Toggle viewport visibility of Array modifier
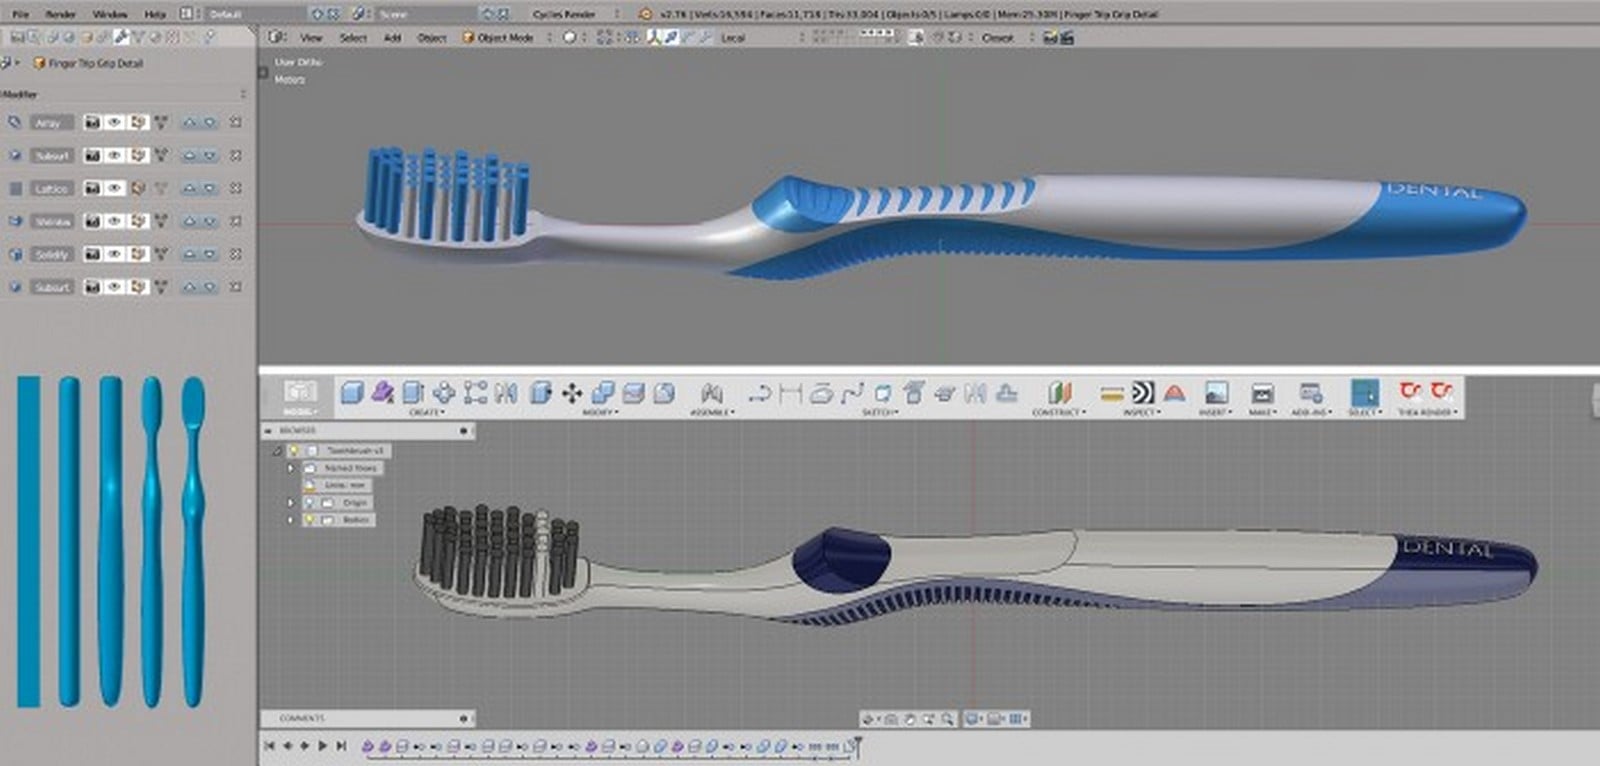The width and height of the screenshot is (1600, 766). tap(114, 122)
